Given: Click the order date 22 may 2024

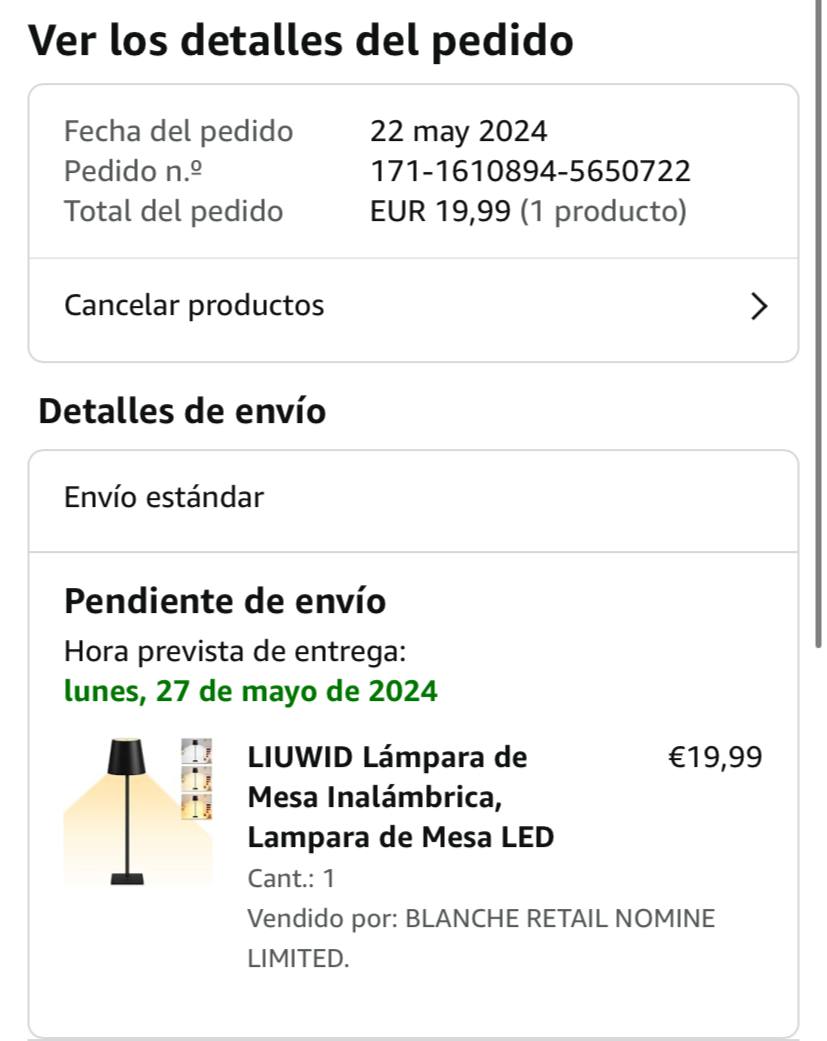Looking at the screenshot, I should point(458,131).
